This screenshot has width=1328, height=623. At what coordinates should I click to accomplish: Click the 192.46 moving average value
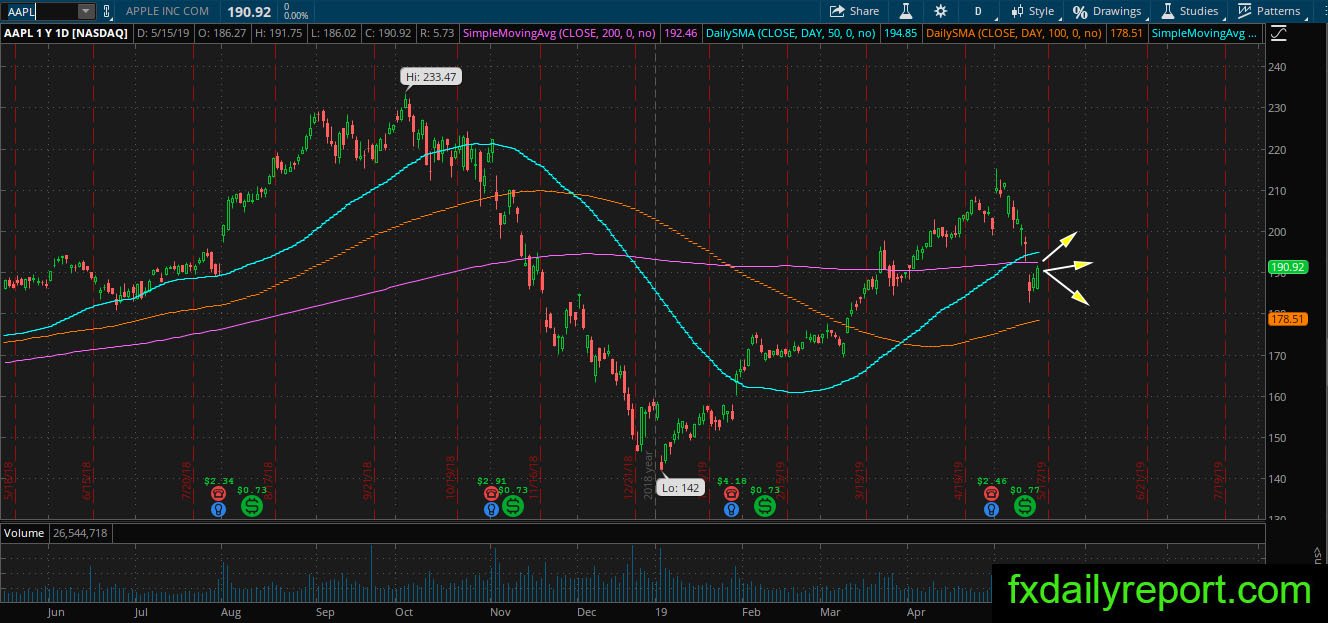[x=680, y=33]
